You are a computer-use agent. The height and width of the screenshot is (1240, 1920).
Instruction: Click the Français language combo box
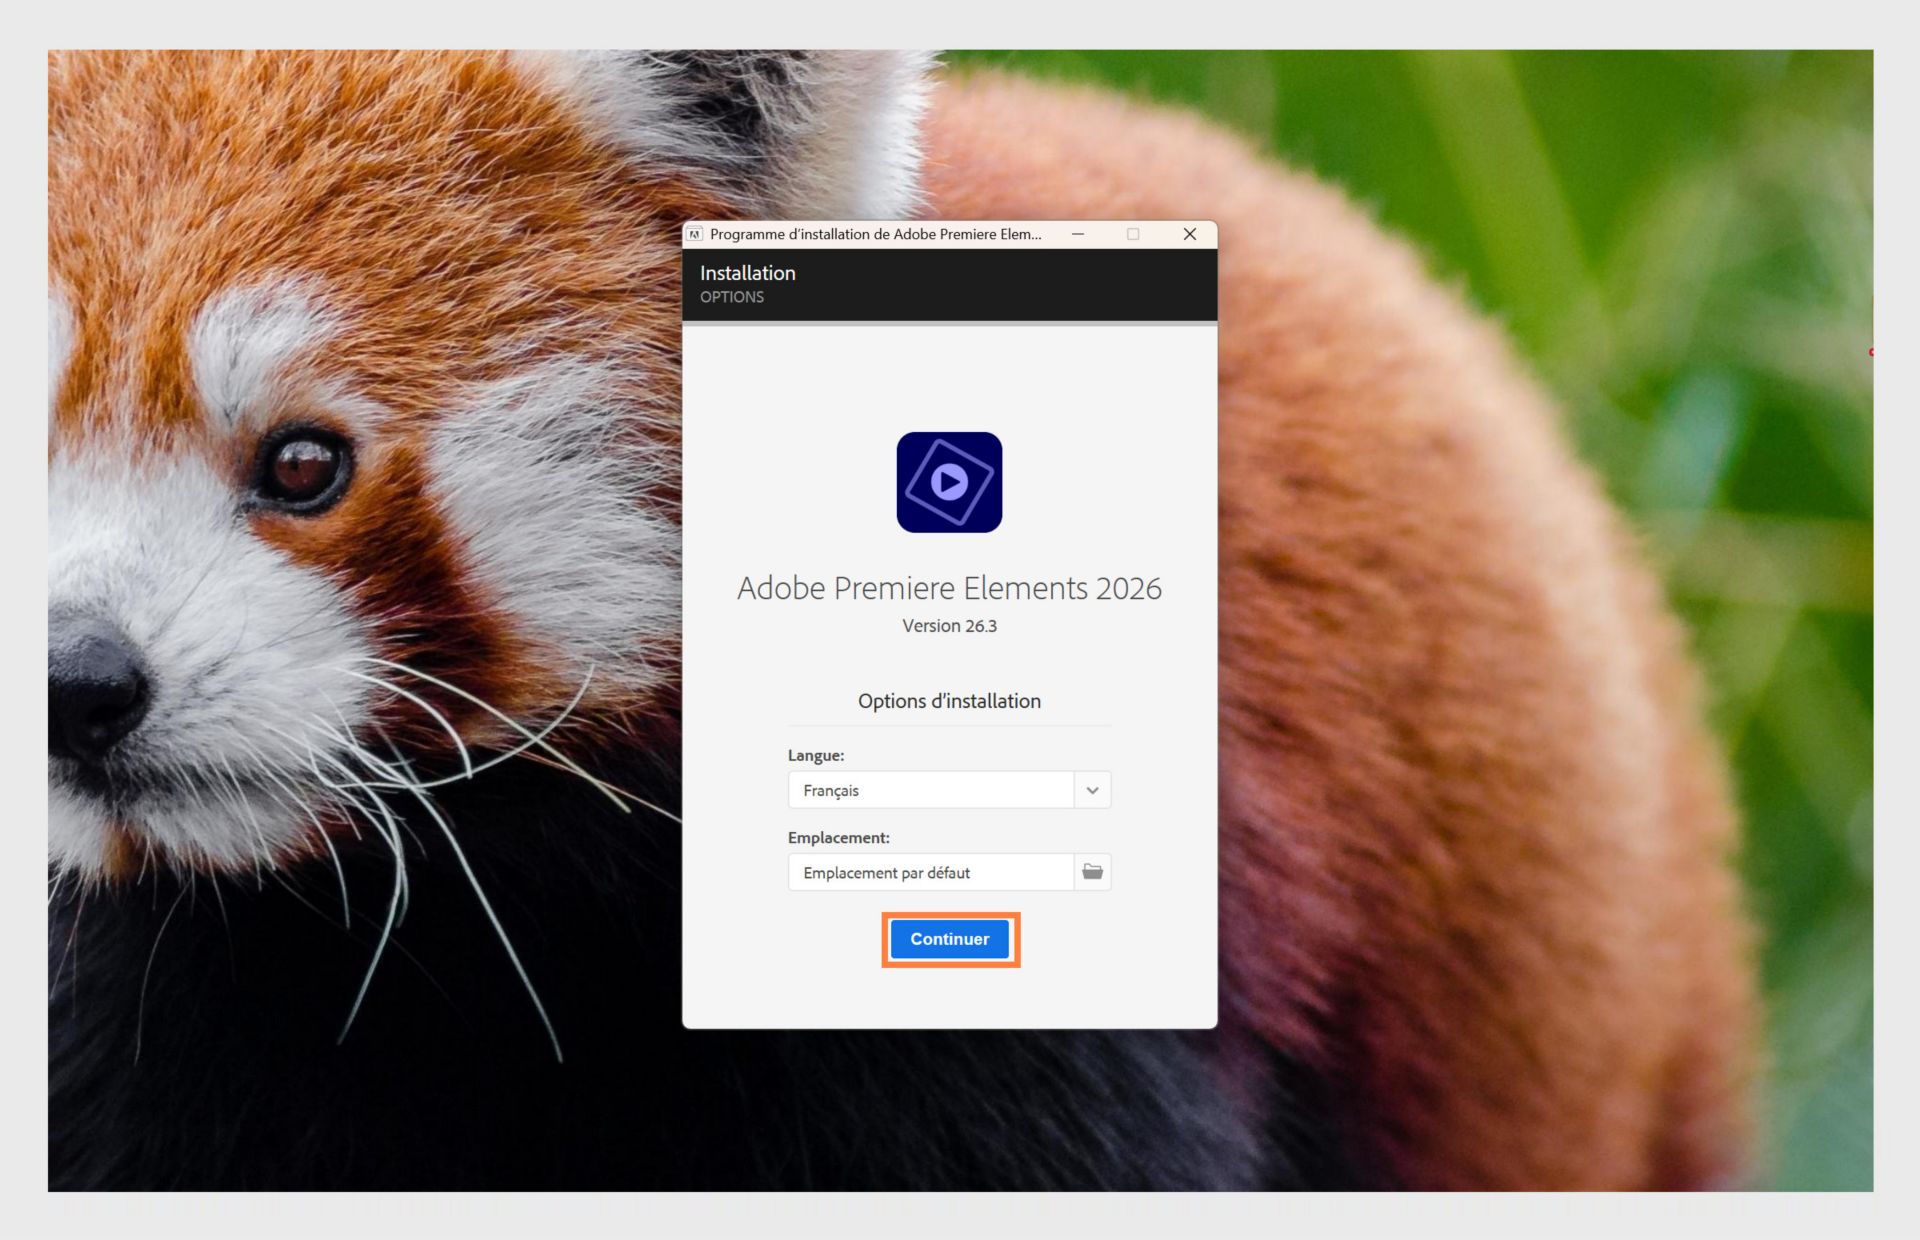click(930, 790)
